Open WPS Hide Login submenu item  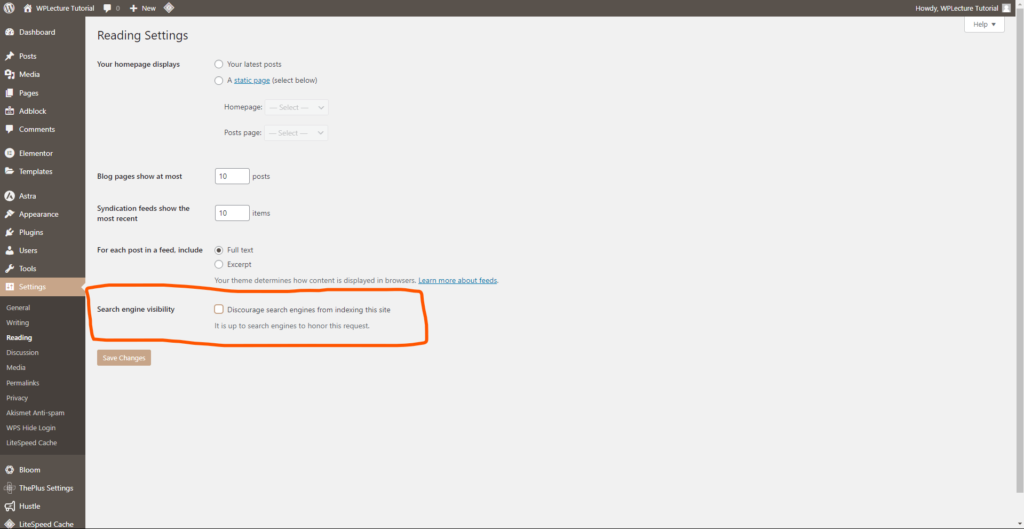point(31,428)
